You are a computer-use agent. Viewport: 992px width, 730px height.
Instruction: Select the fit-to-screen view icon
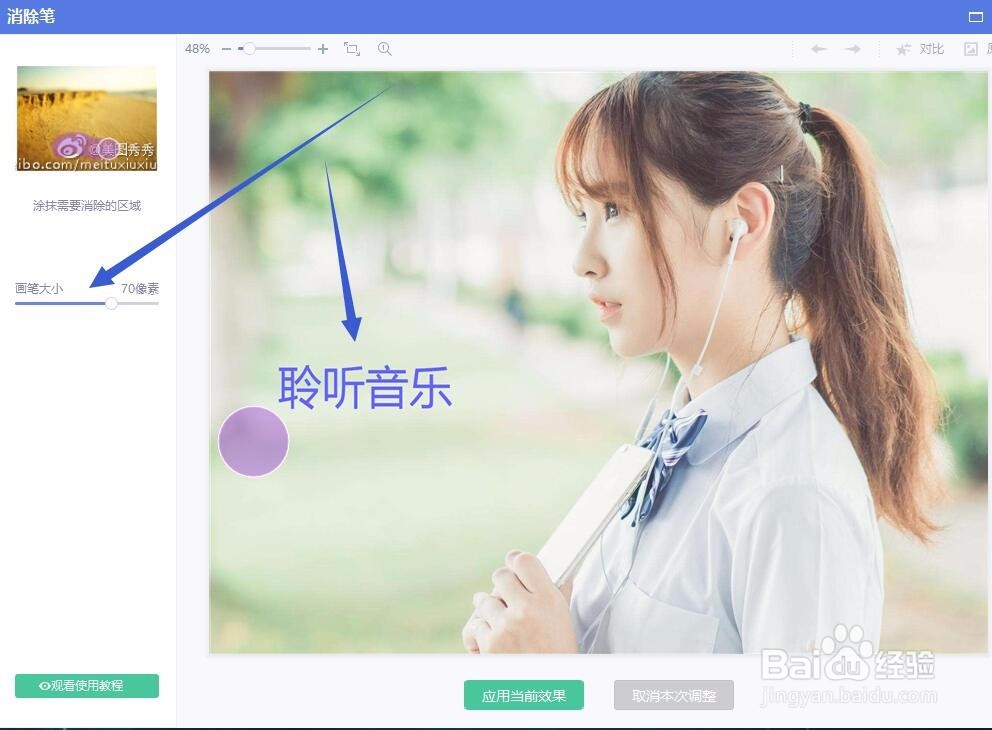pyautogui.click(x=353, y=48)
